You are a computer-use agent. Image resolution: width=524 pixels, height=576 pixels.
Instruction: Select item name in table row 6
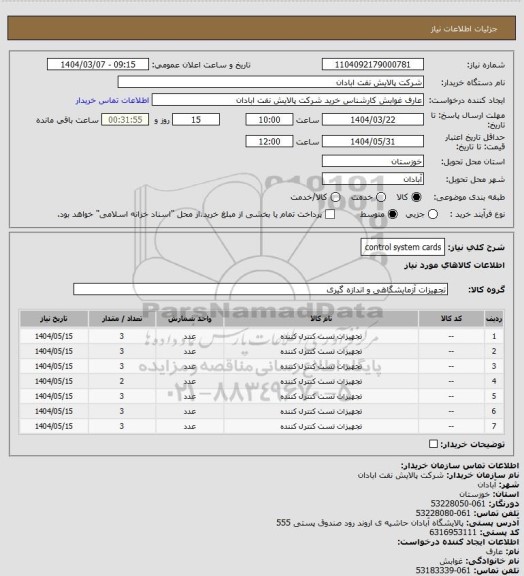tap(321, 411)
